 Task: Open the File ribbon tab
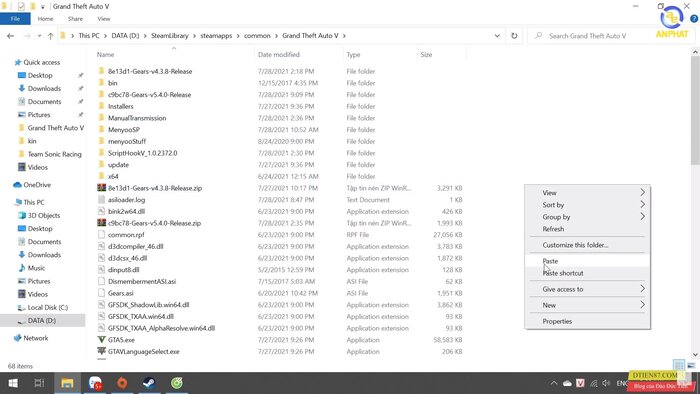point(15,19)
